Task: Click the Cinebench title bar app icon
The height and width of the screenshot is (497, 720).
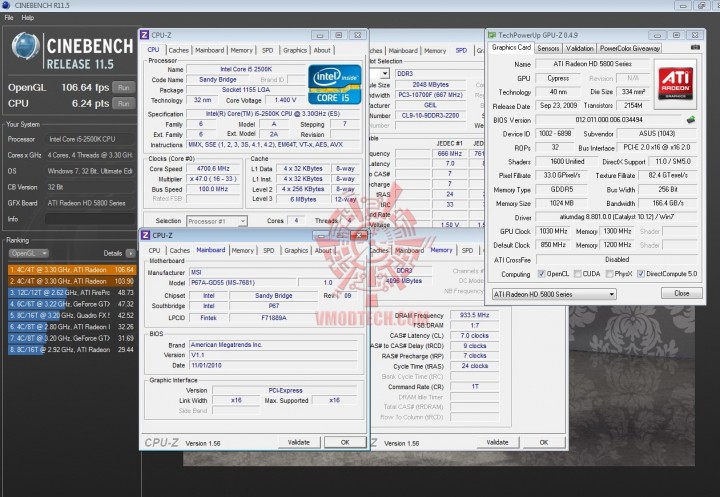Action: [6, 6]
